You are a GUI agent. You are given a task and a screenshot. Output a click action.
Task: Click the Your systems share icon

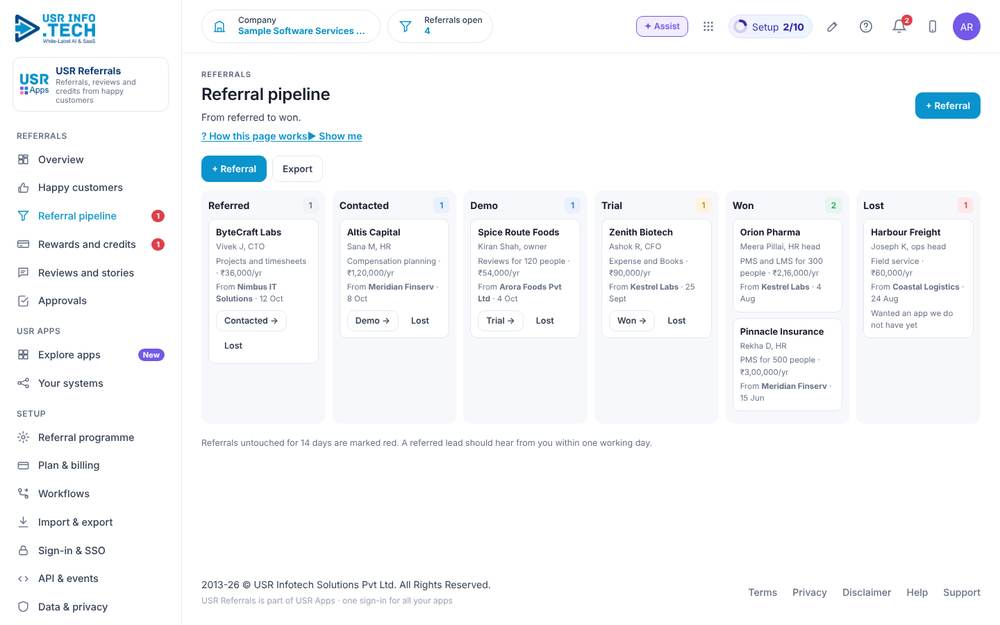click(23, 383)
